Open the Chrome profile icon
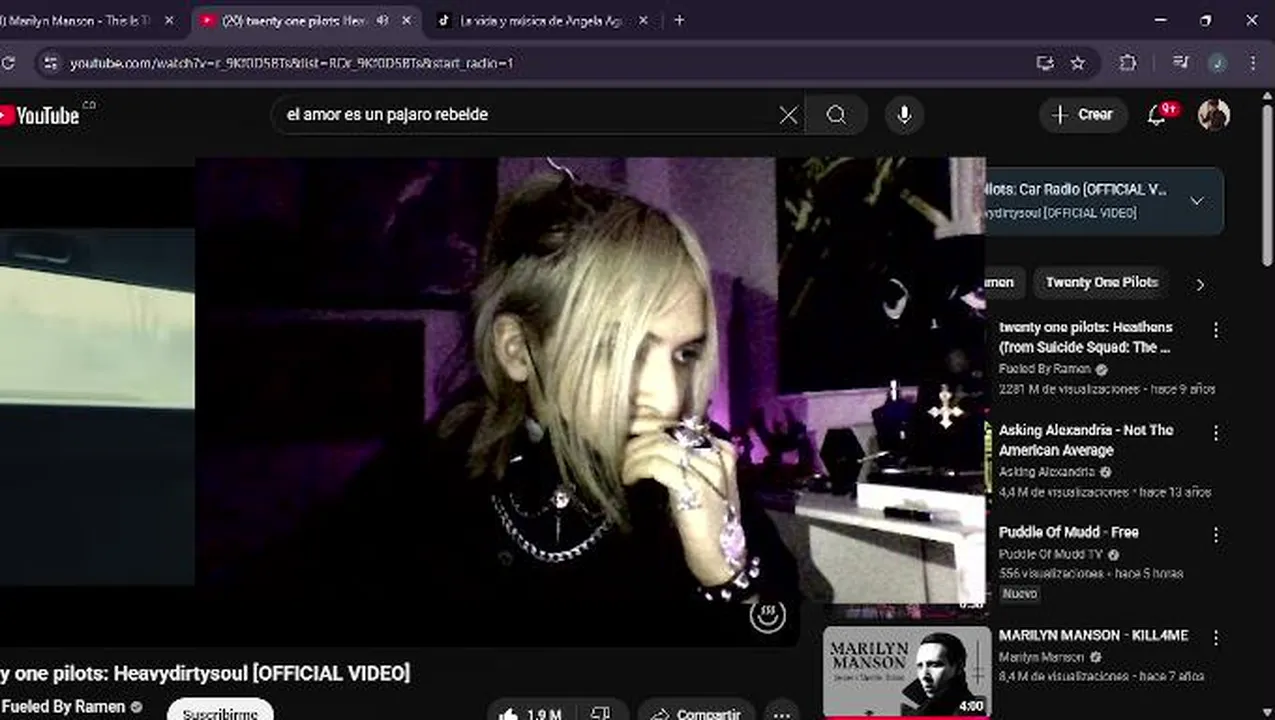Viewport: 1275px width, 720px height. [1217, 63]
